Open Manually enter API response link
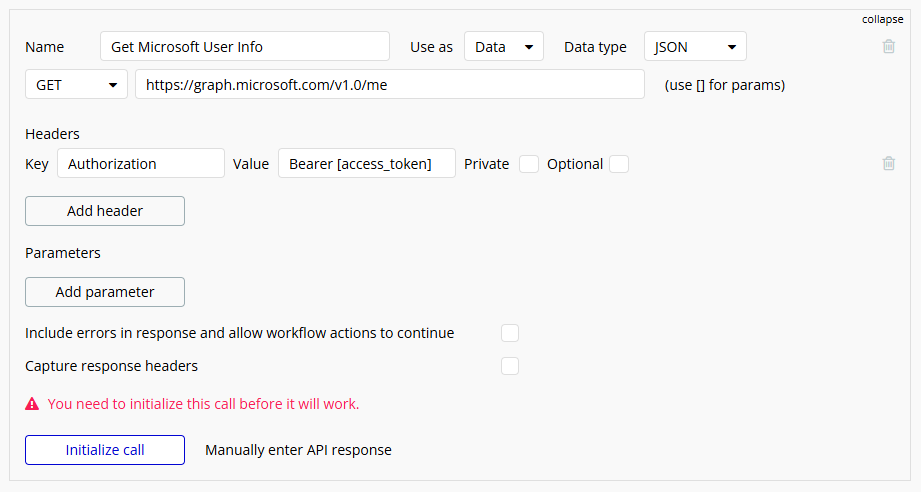This screenshot has height=492, width=921. tap(298, 450)
